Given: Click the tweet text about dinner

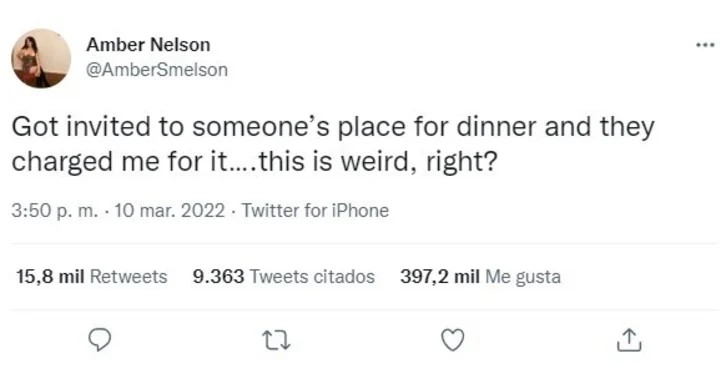Looking at the screenshot, I should pos(333,145).
